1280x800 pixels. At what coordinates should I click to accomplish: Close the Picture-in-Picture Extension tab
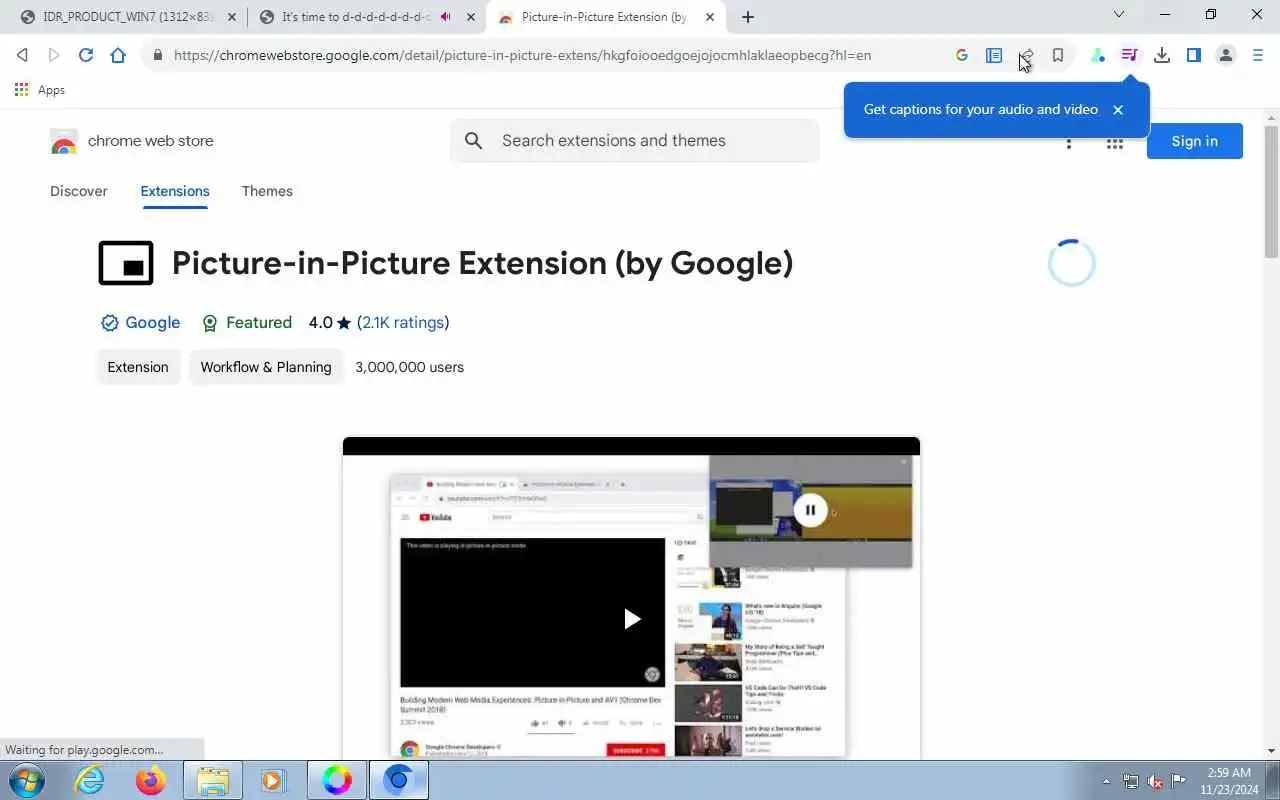(x=710, y=17)
